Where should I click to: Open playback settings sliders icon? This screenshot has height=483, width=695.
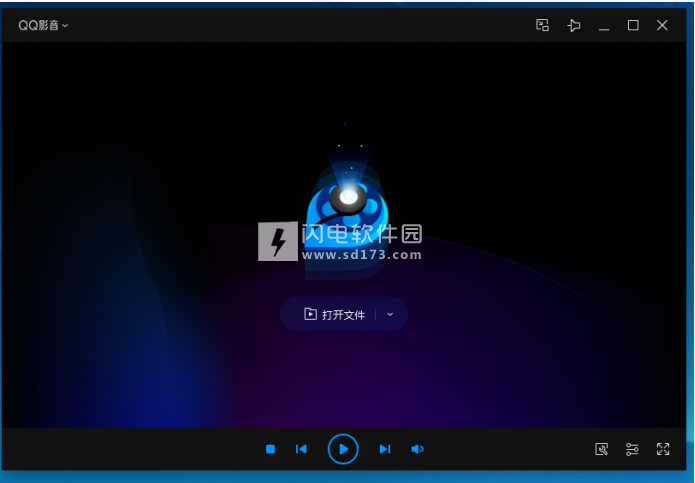[x=632, y=449]
